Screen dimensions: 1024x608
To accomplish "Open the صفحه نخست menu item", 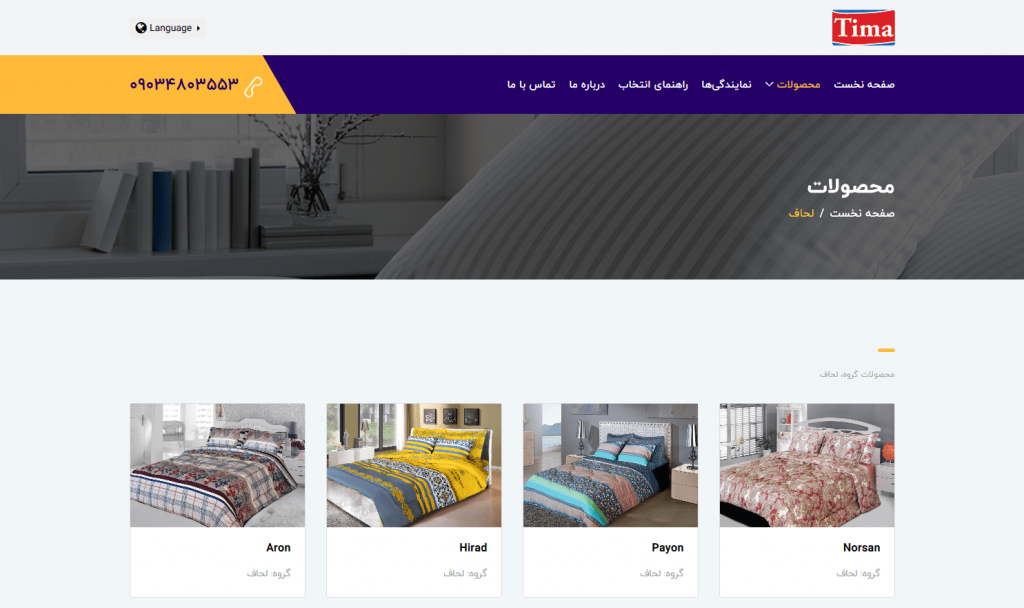I will pos(864,84).
